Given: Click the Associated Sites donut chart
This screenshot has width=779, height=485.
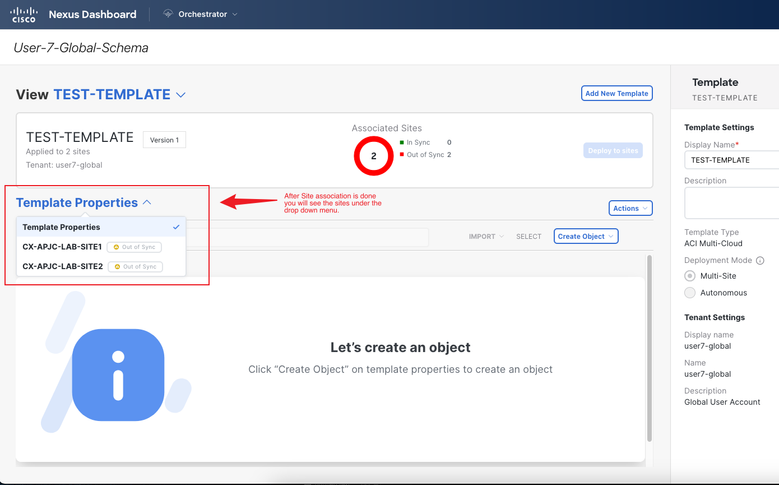Looking at the screenshot, I should click(374, 156).
